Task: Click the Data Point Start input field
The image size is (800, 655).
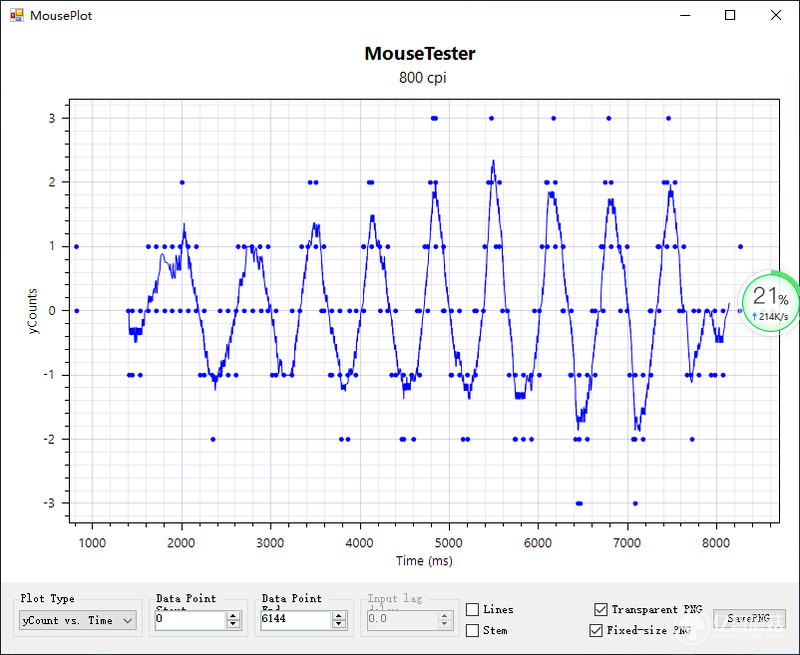Action: 190,620
